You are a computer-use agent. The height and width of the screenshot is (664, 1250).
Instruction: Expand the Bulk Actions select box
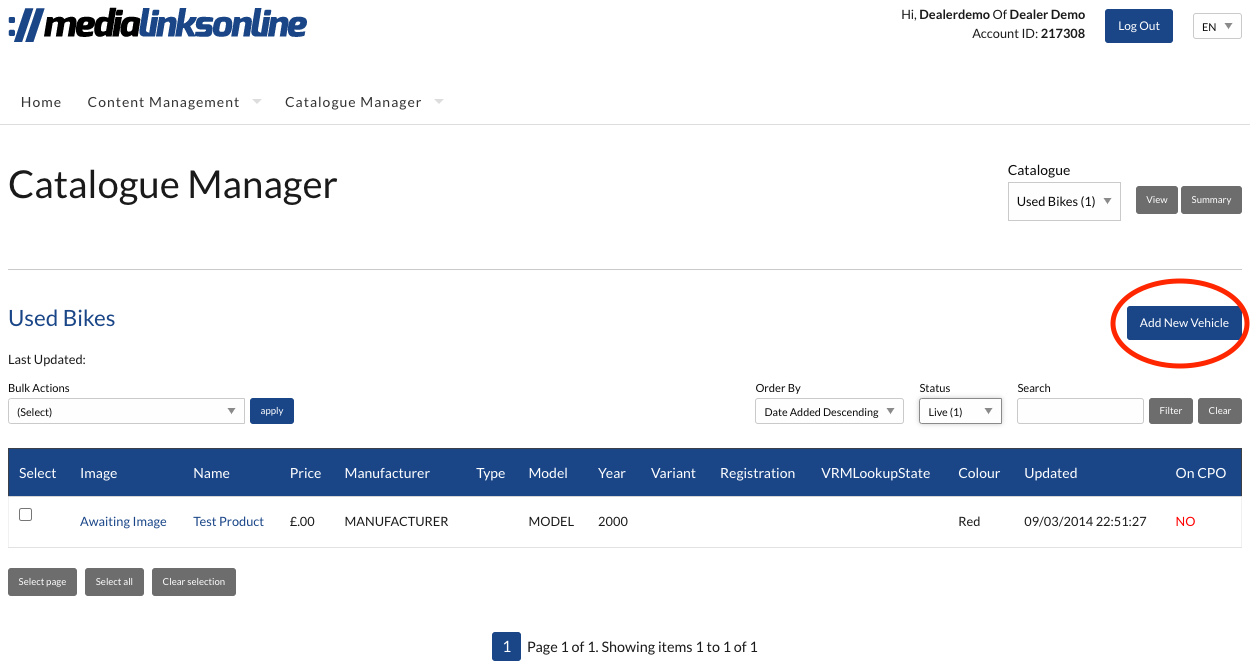coord(126,411)
